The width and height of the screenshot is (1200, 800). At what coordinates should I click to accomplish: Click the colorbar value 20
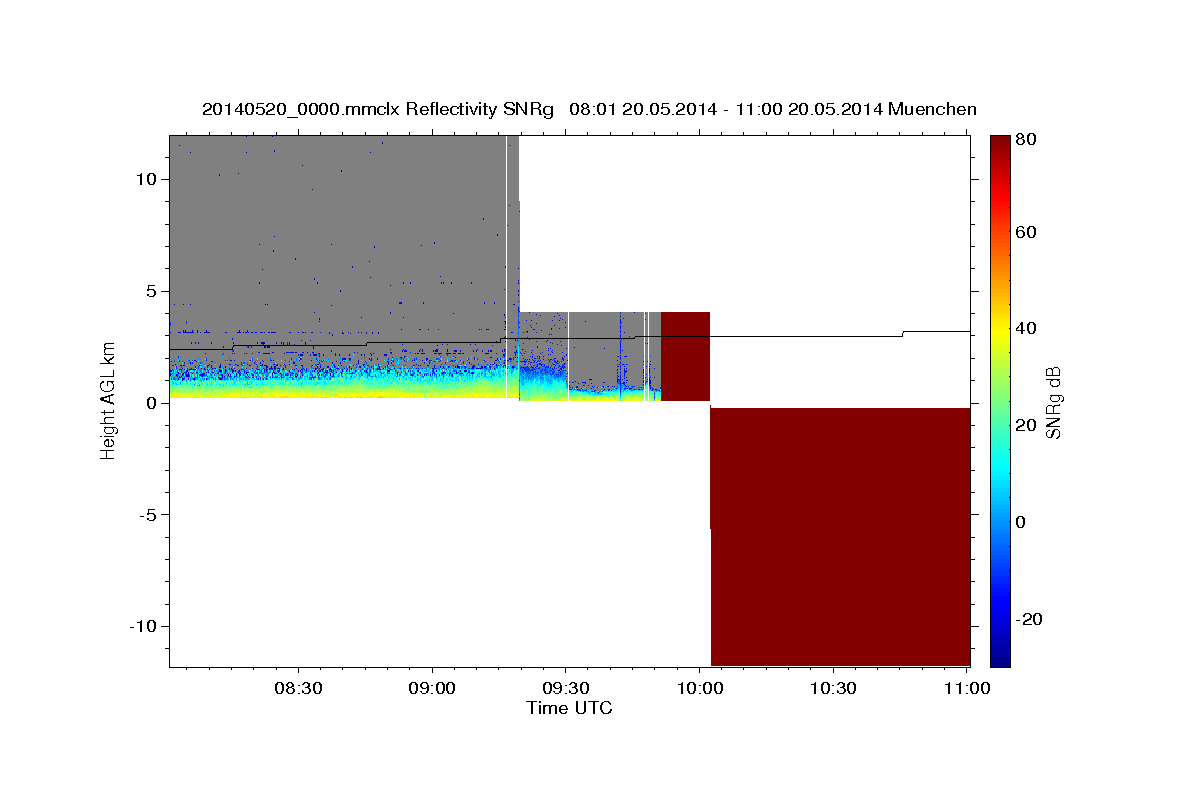click(x=1026, y=425)
